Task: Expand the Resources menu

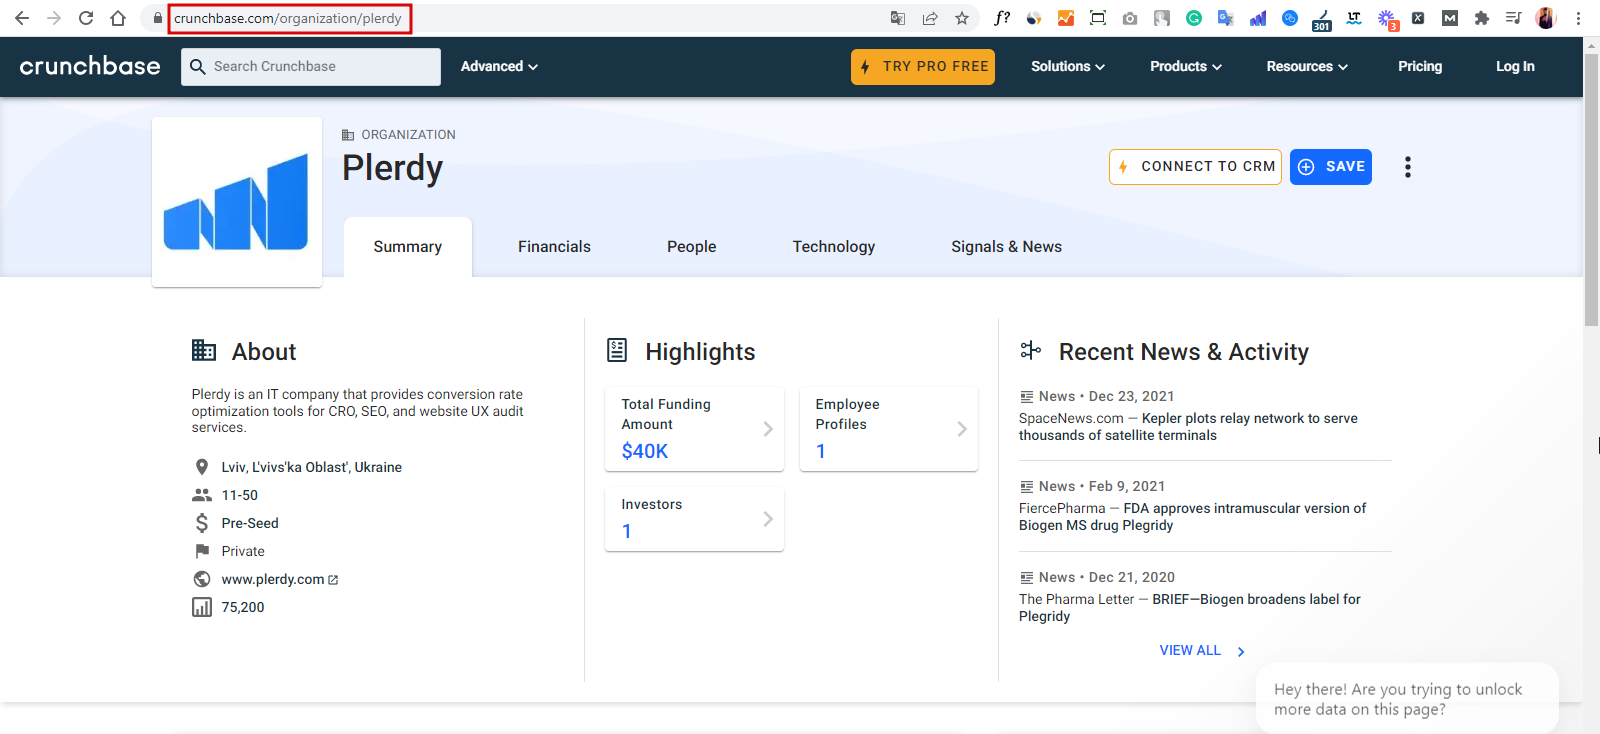Action: pyautogui.click(x=1307, y=66)
